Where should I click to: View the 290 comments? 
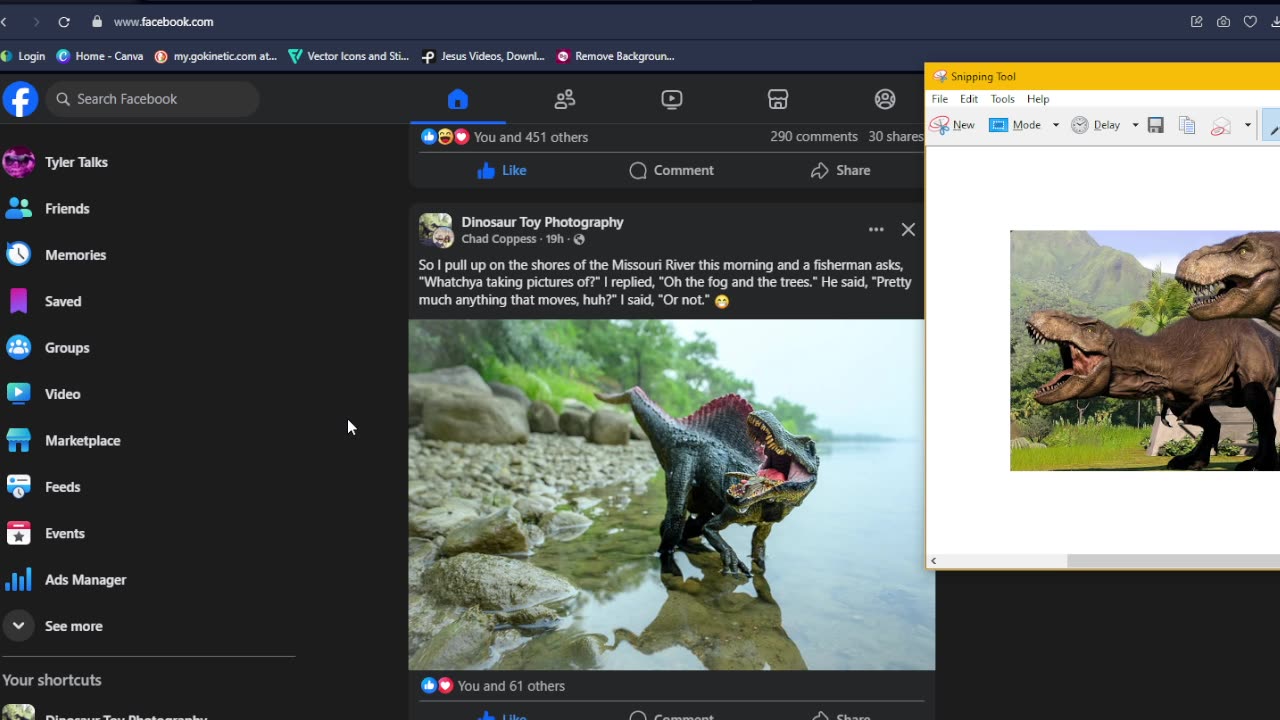click(814, 137)
